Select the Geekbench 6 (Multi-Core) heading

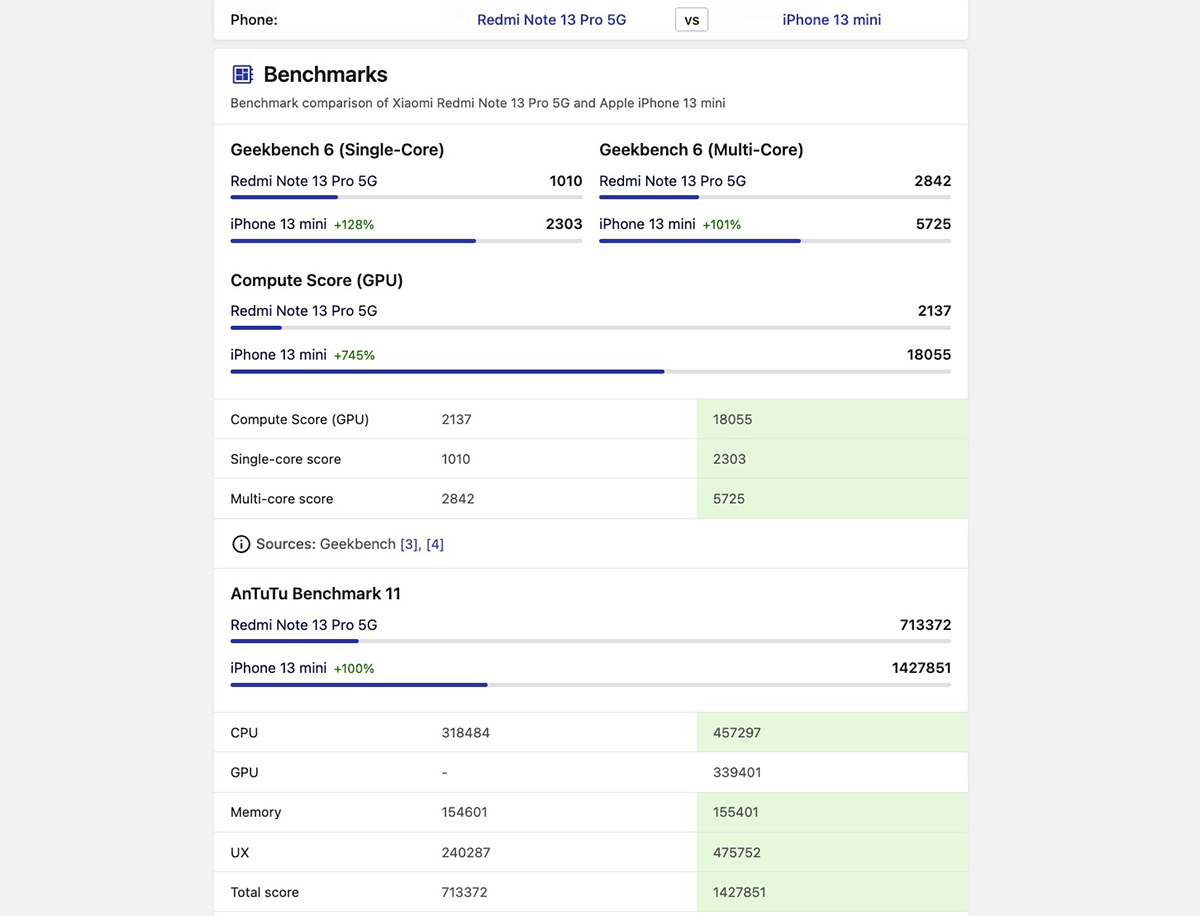[701, 150]
